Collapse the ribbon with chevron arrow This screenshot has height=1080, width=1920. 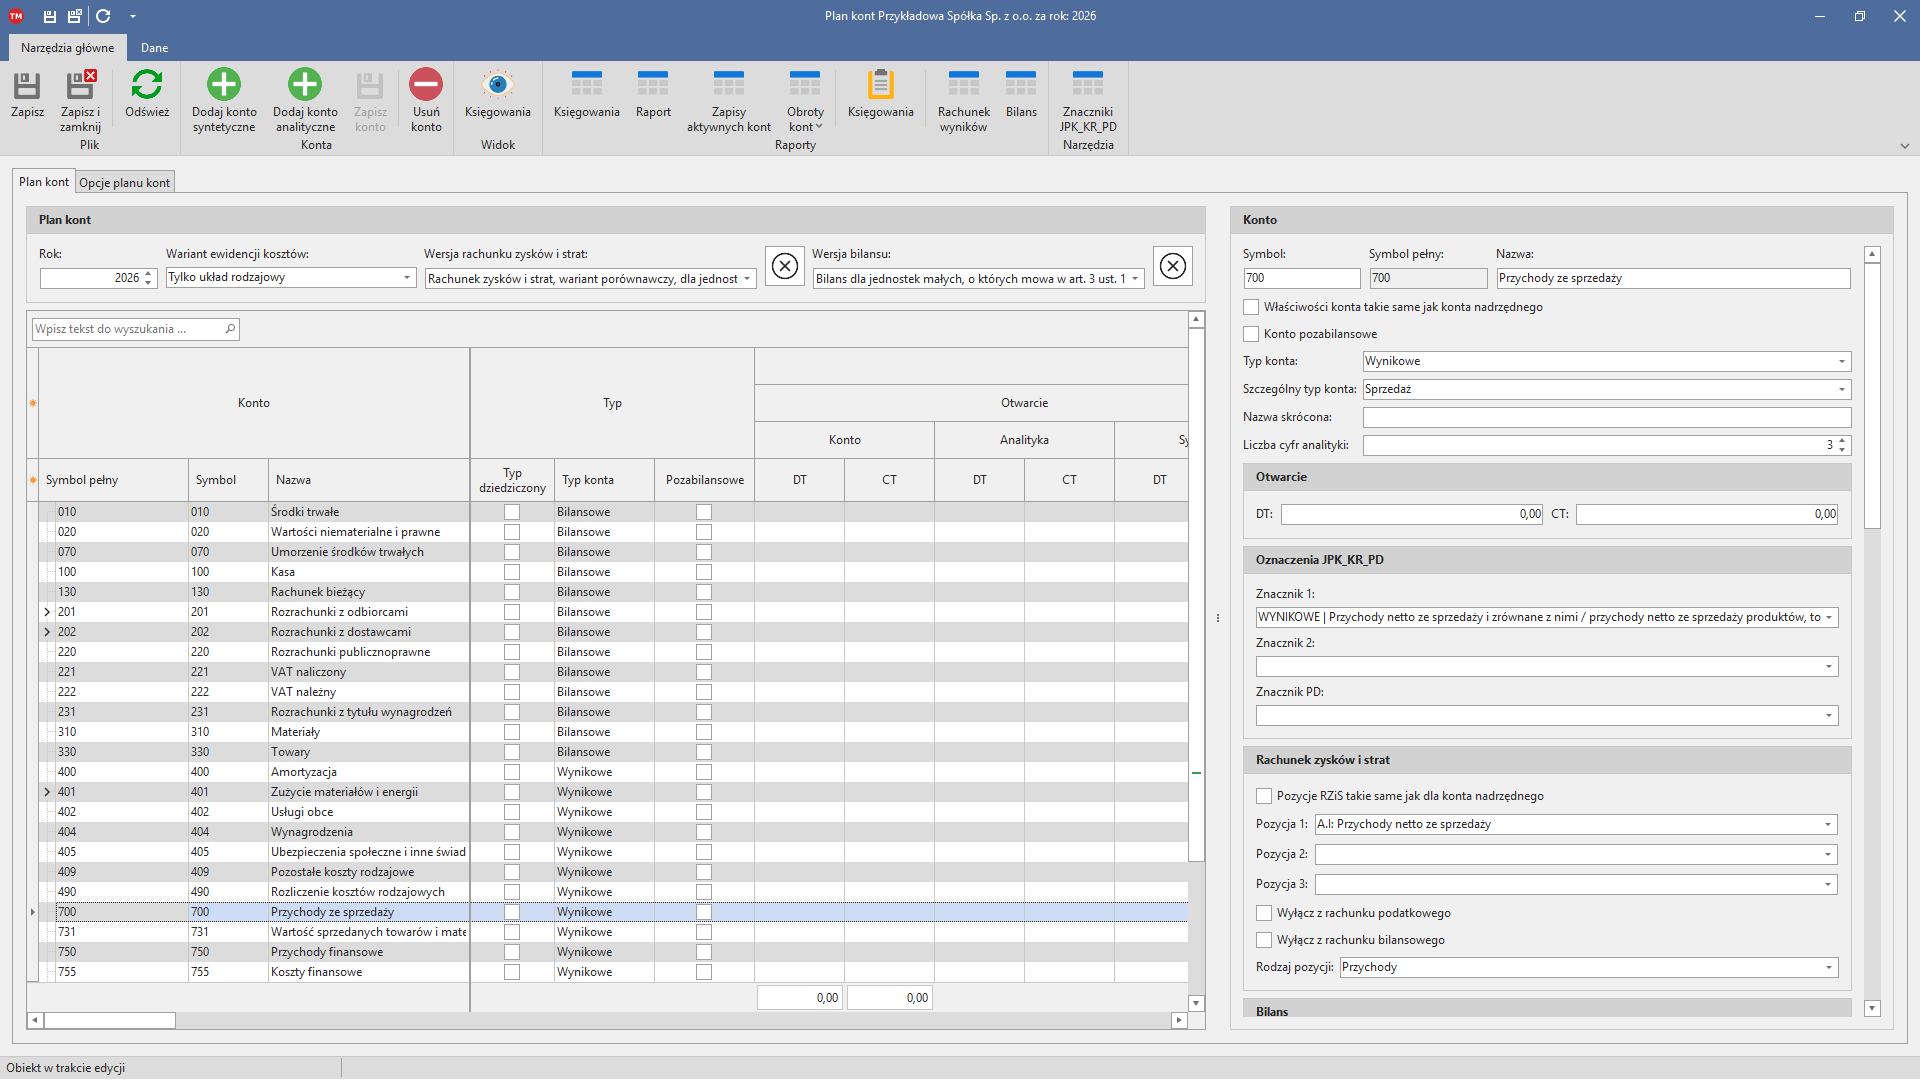click(x=1904, y=146)
